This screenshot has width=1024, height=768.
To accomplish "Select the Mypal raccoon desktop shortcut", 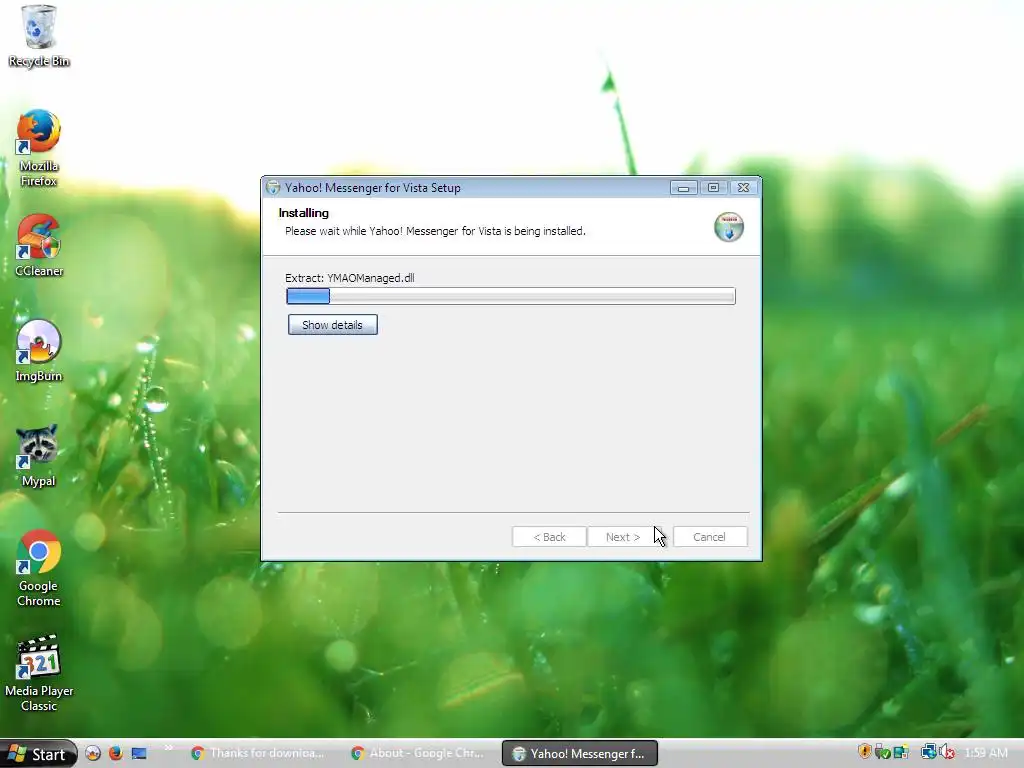I will 39,456.
